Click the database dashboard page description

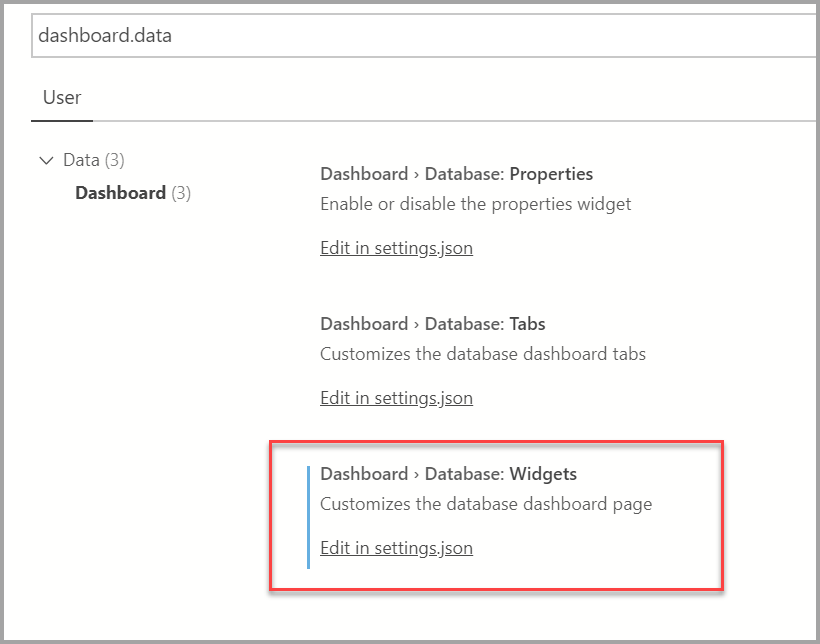point(487,503)
